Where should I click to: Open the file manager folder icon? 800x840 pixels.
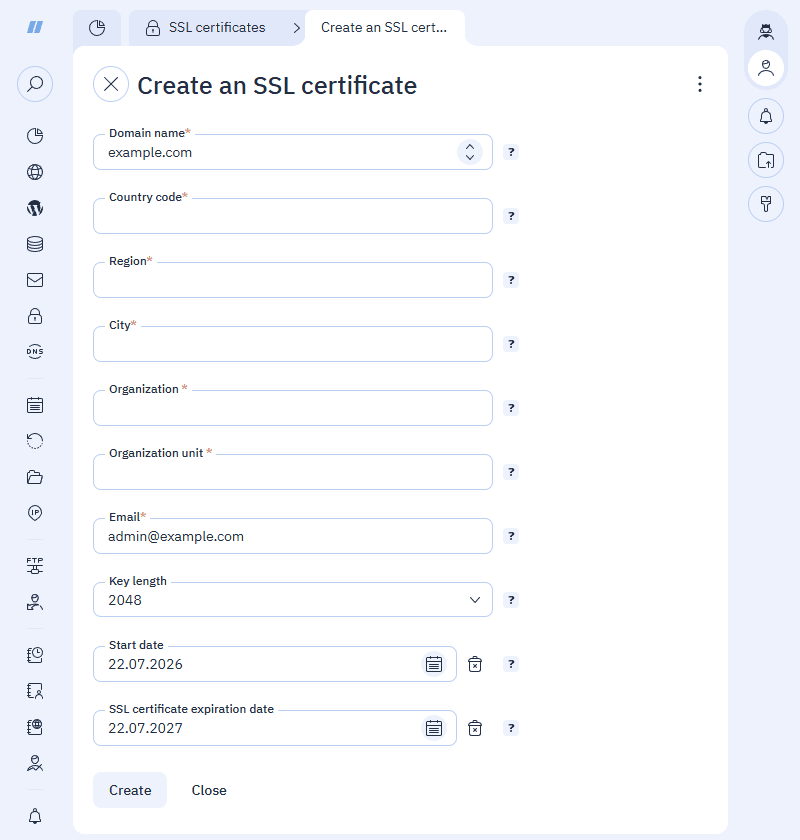point(35,477)
